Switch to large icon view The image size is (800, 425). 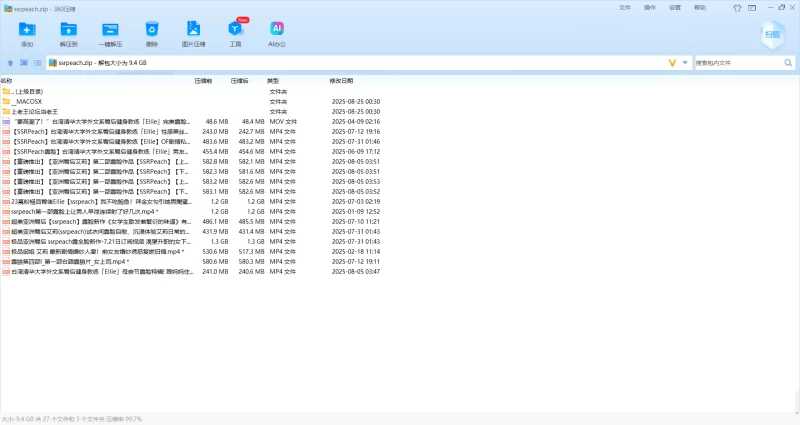pos(24,63)
